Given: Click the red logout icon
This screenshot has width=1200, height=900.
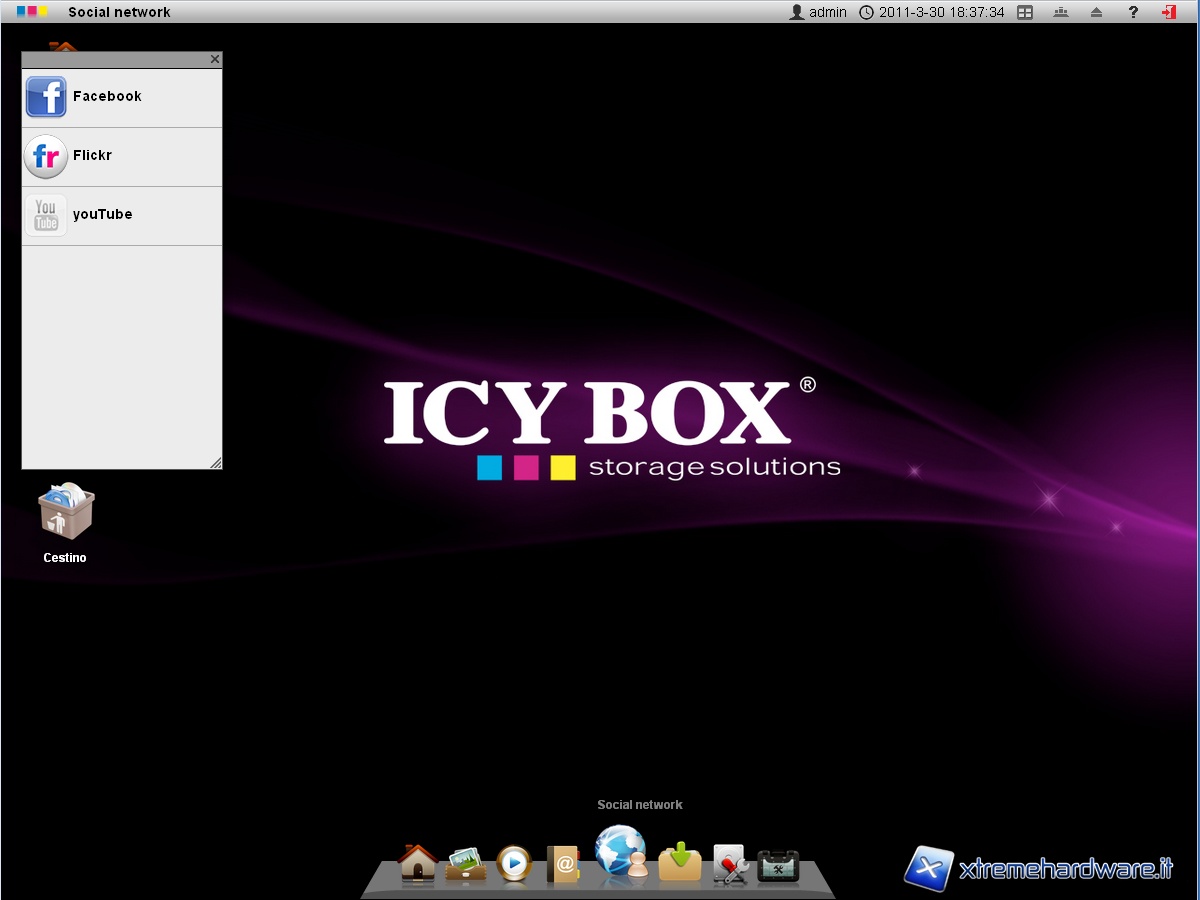Looking at the screenshot, I should click(x=1168, y=12).
